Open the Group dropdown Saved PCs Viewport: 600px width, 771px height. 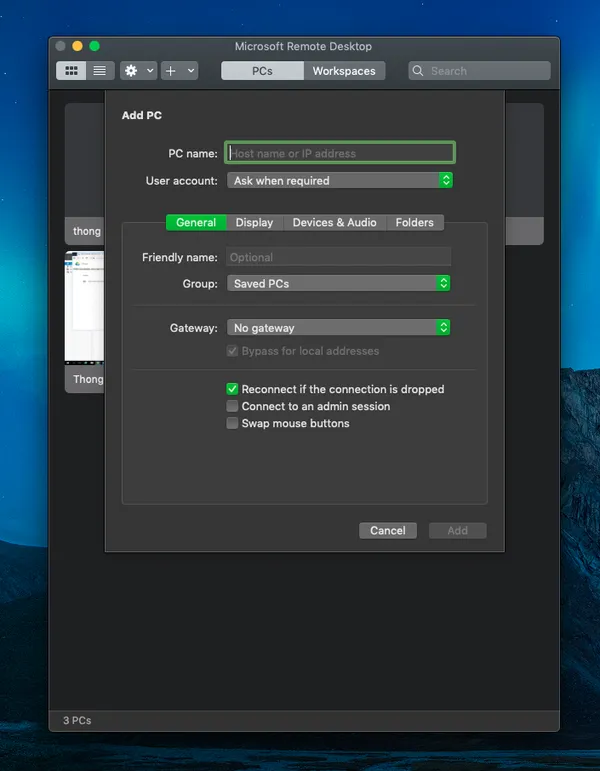(338, 283)
